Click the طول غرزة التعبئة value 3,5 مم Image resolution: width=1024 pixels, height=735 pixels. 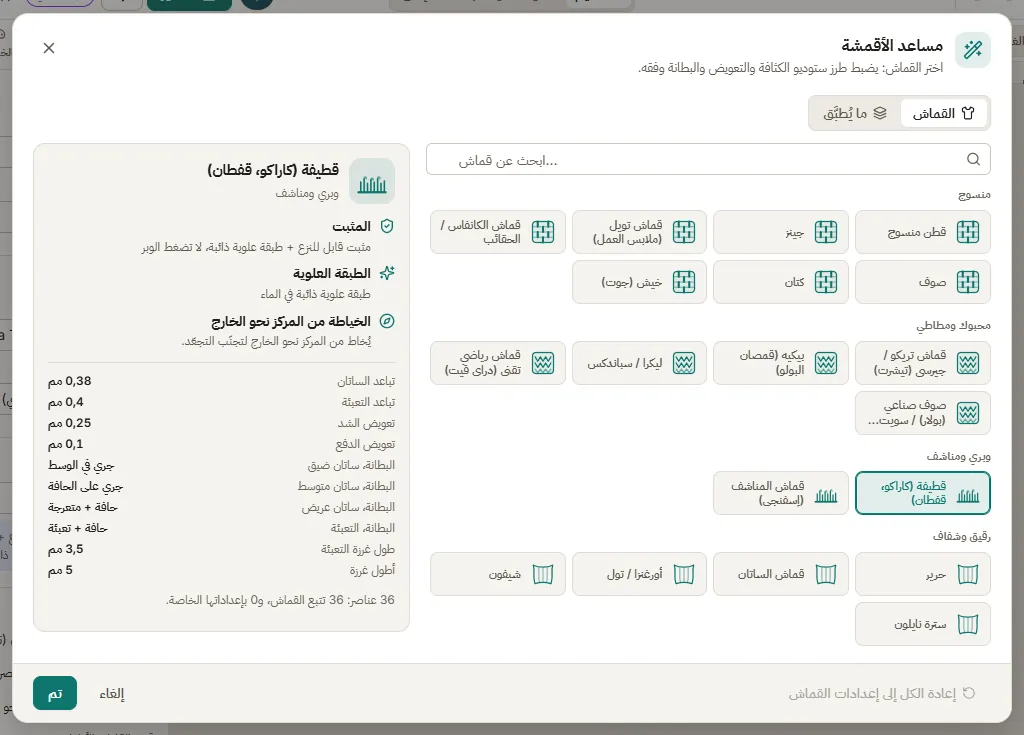tap(65, 549)
